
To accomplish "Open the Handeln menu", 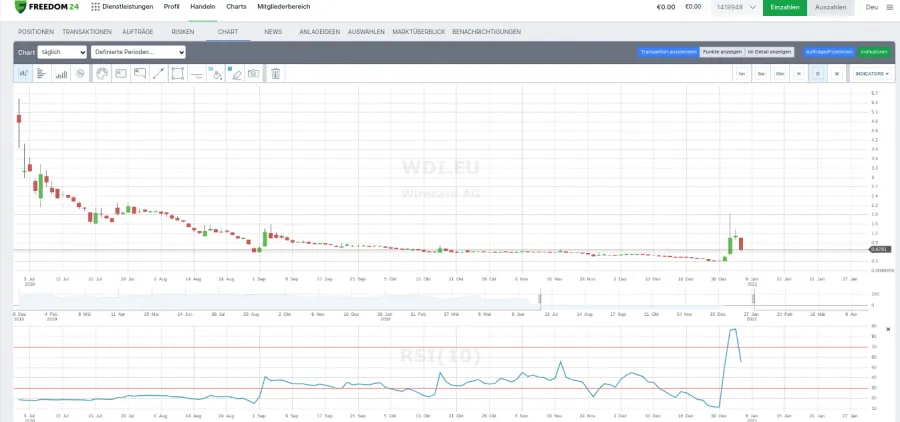I will pos(203,7).
